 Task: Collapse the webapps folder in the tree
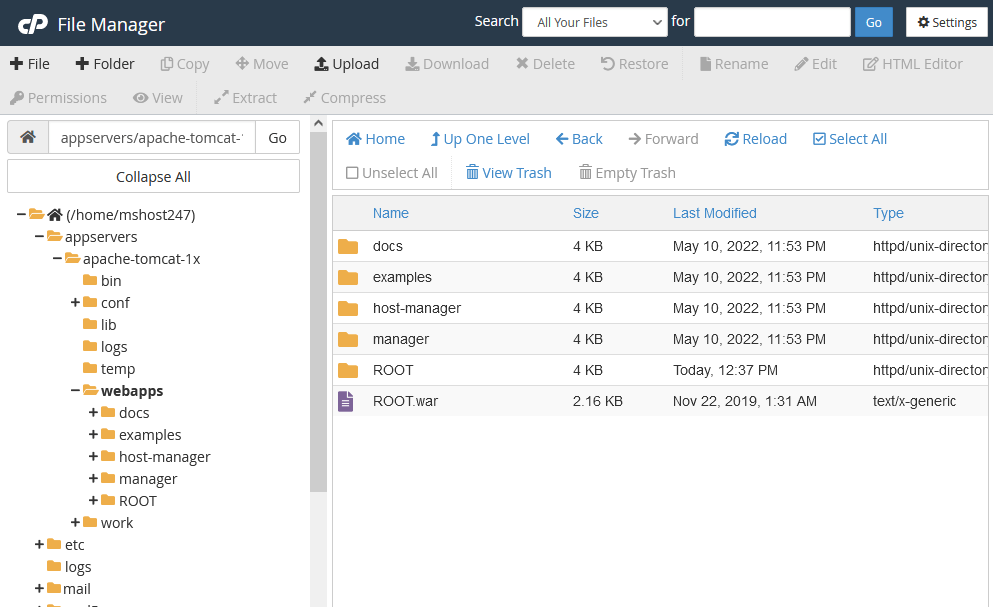pyautogui.click(x=74, y=390)
